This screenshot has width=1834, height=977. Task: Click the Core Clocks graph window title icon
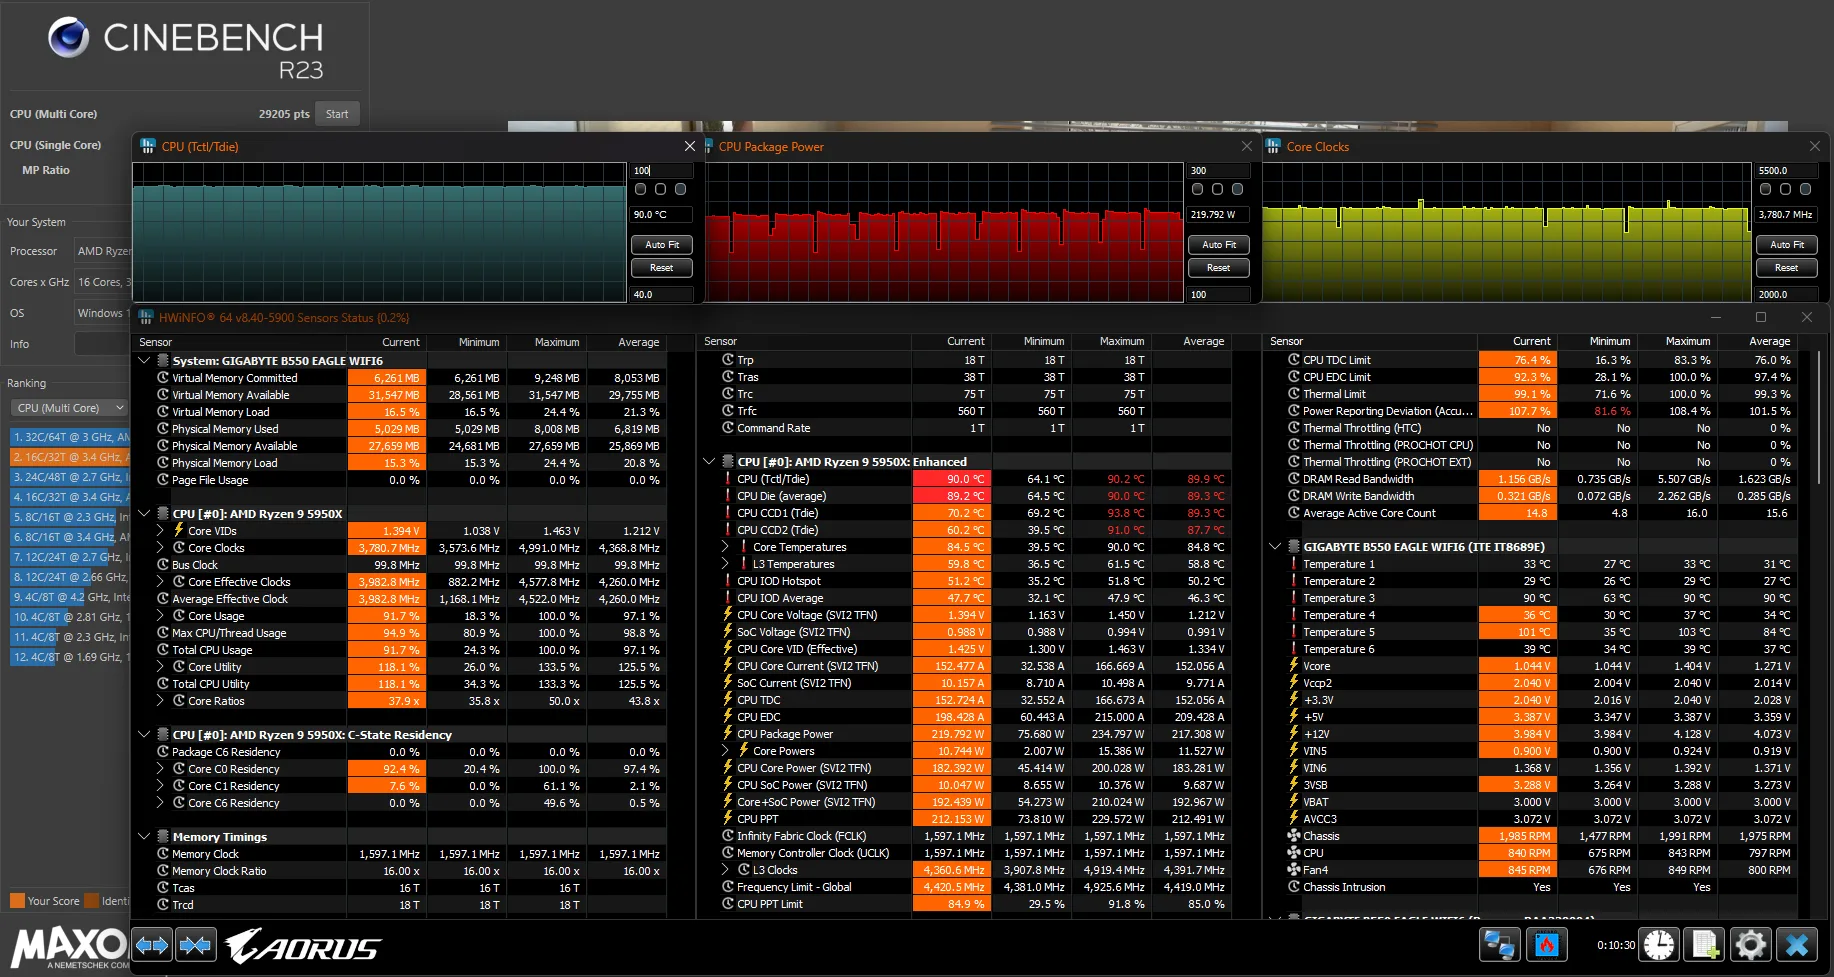click(1273, 146)
